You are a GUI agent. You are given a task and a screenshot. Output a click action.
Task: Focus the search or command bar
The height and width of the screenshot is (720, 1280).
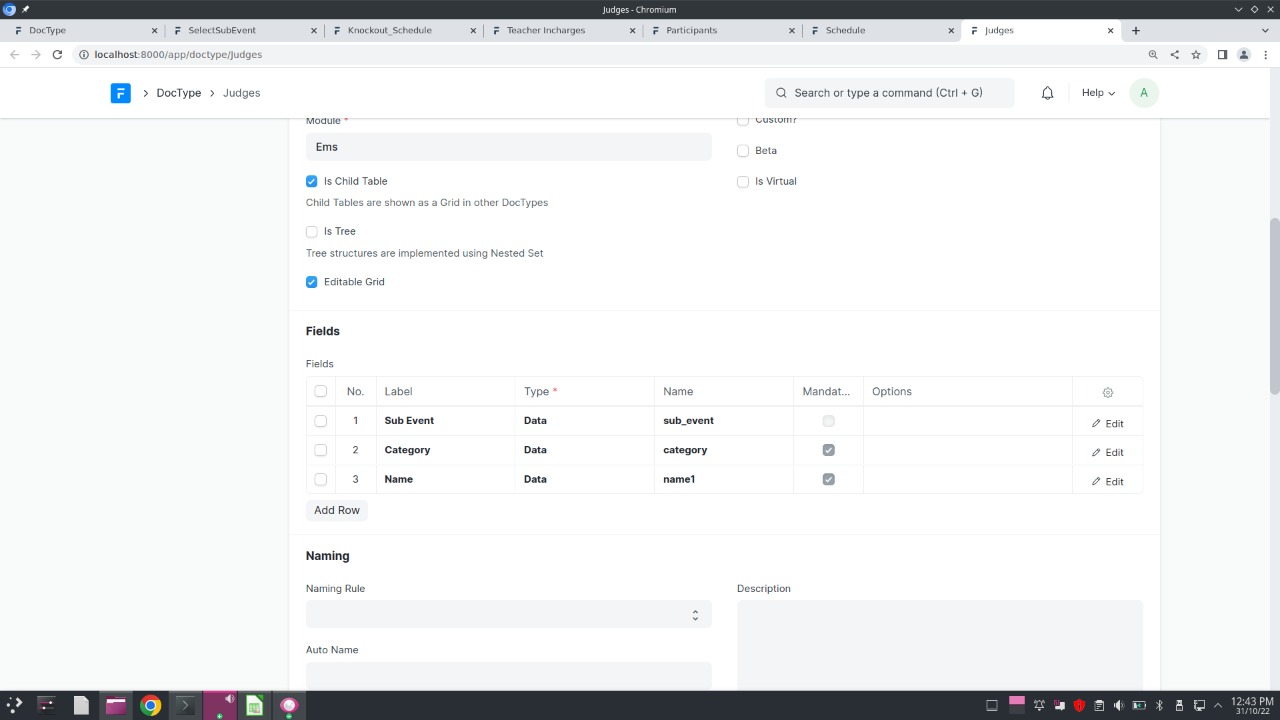tap(890, 93)
